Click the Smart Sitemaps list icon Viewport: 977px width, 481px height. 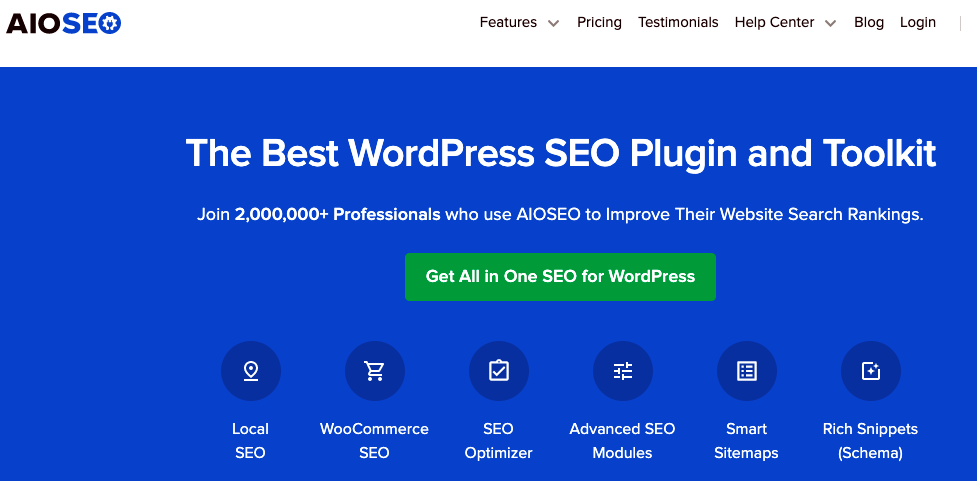click(746, 371)
